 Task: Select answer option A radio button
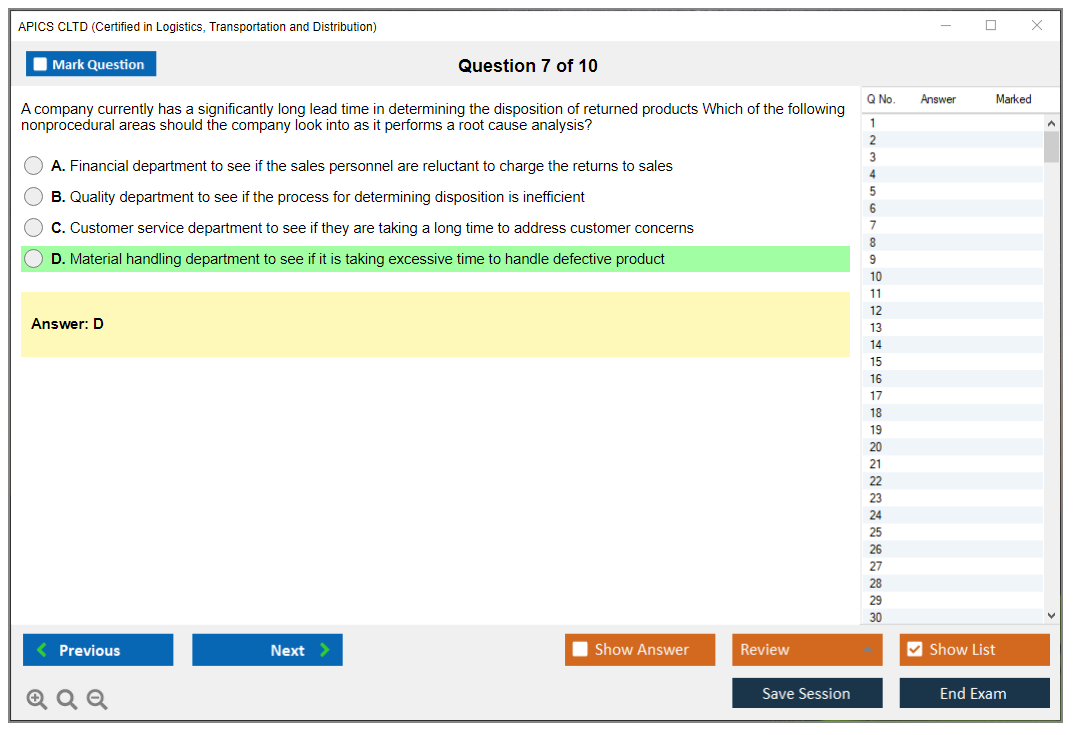pyautogui.click(x=34, y=166)
